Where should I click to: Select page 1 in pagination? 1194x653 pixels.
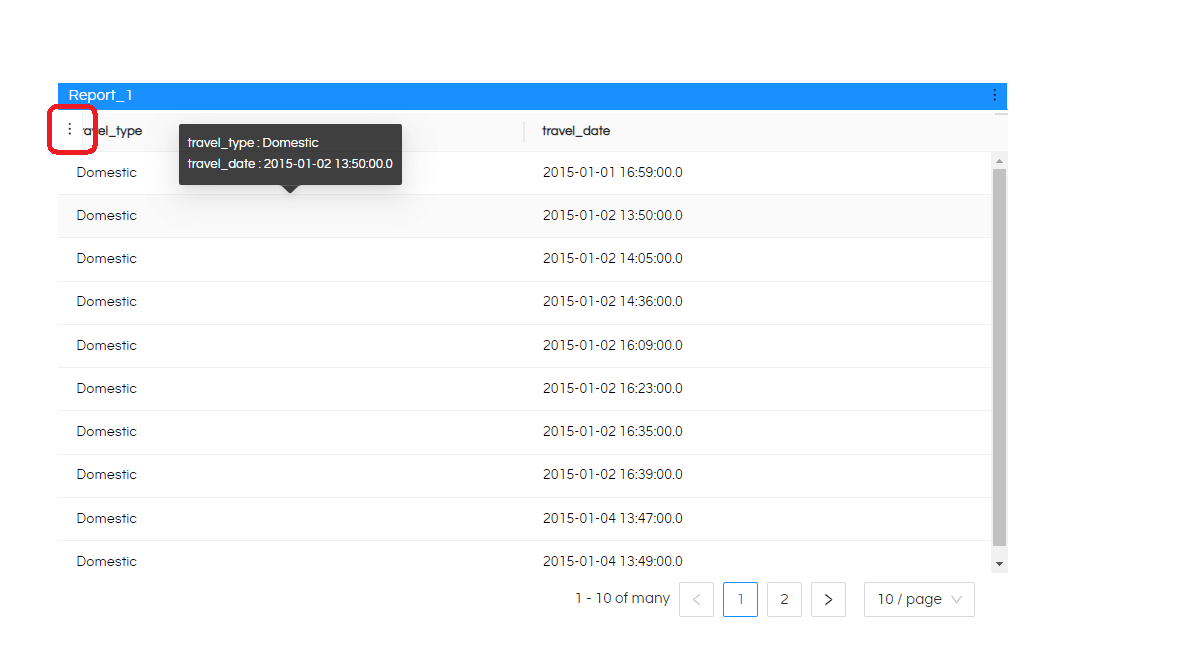pos(740,599)
